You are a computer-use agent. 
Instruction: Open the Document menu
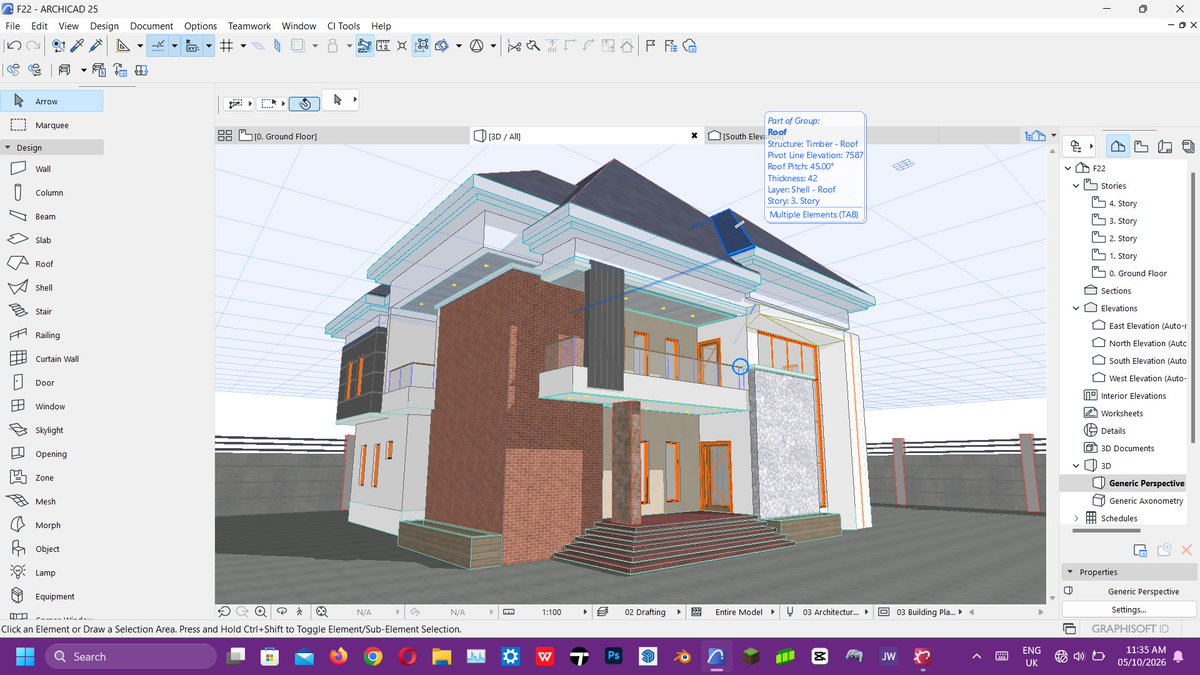click(151, 26)
